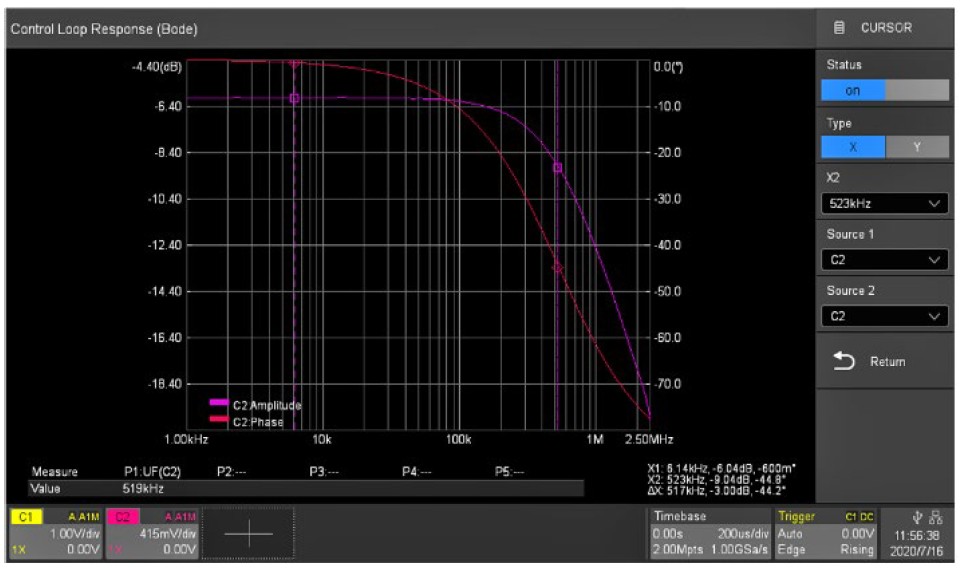The width and height of the screenshot is (965, 568).
Task: Switch cursor type to Y
Action: (x=916, y=148)
